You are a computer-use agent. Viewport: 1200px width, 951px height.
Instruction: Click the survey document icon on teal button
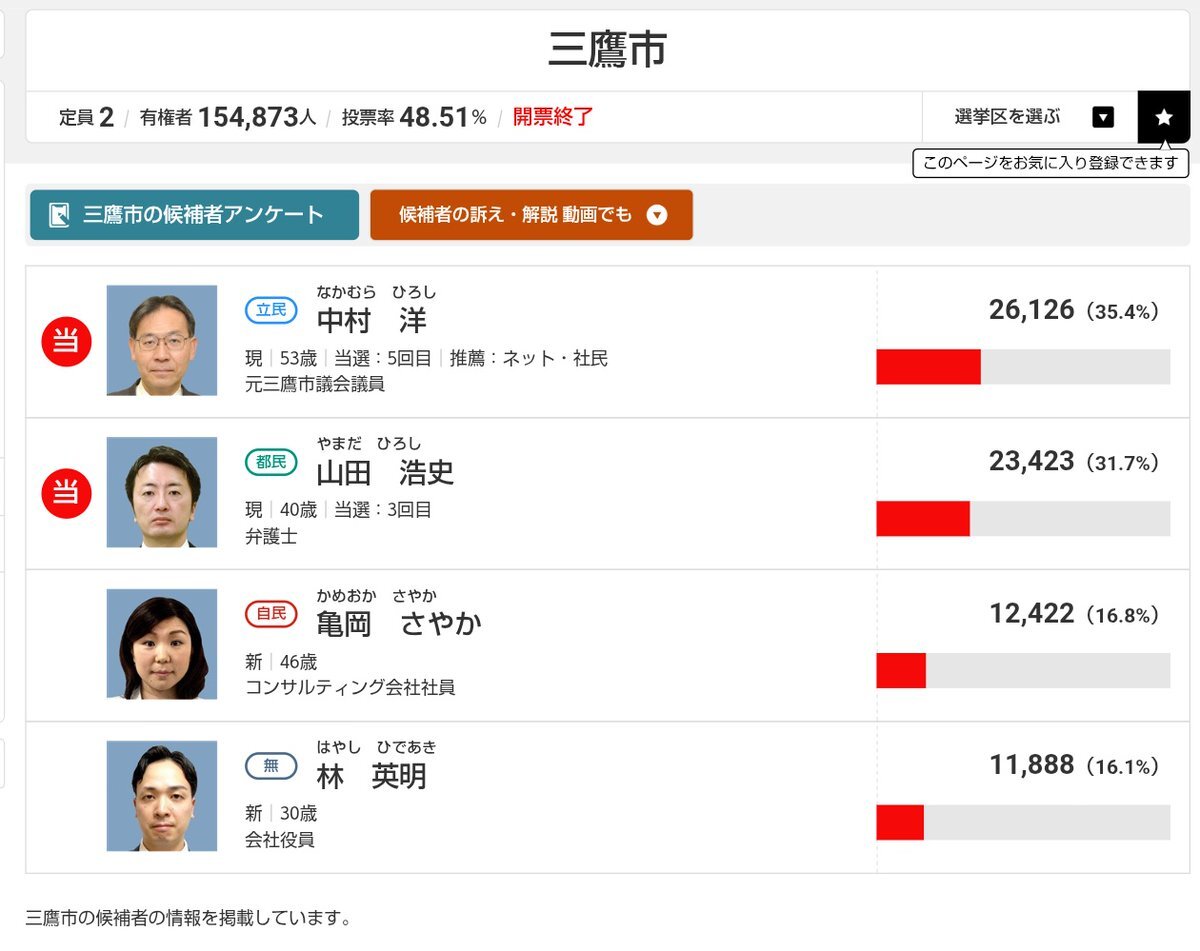[59, 215]
